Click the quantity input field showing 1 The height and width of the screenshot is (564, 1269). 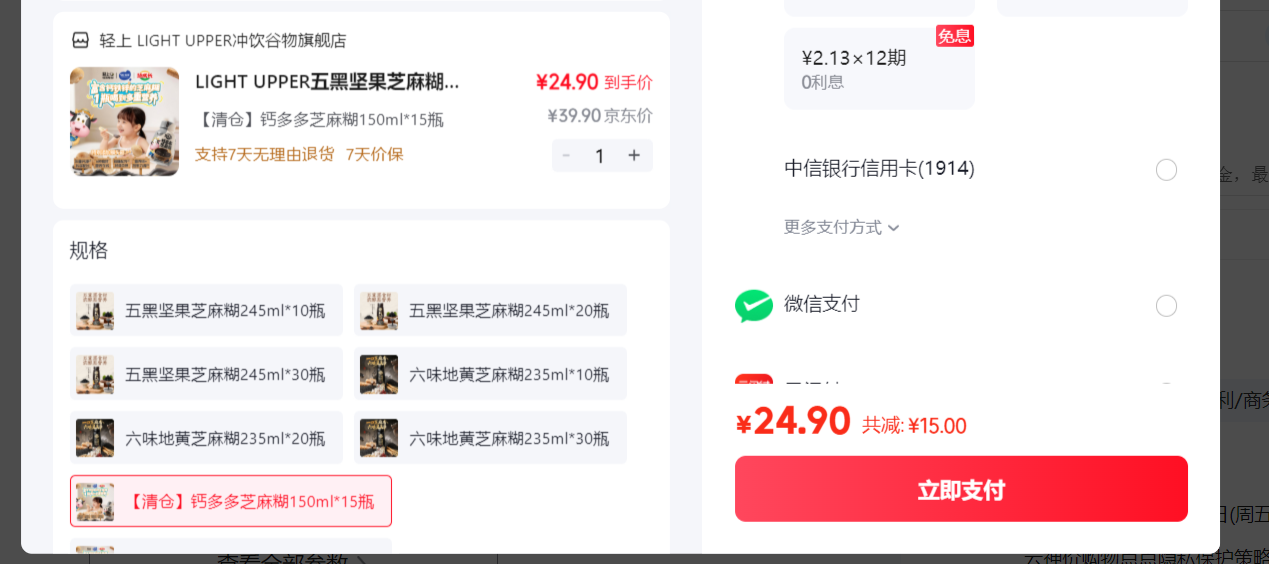[x=600, y=156]
